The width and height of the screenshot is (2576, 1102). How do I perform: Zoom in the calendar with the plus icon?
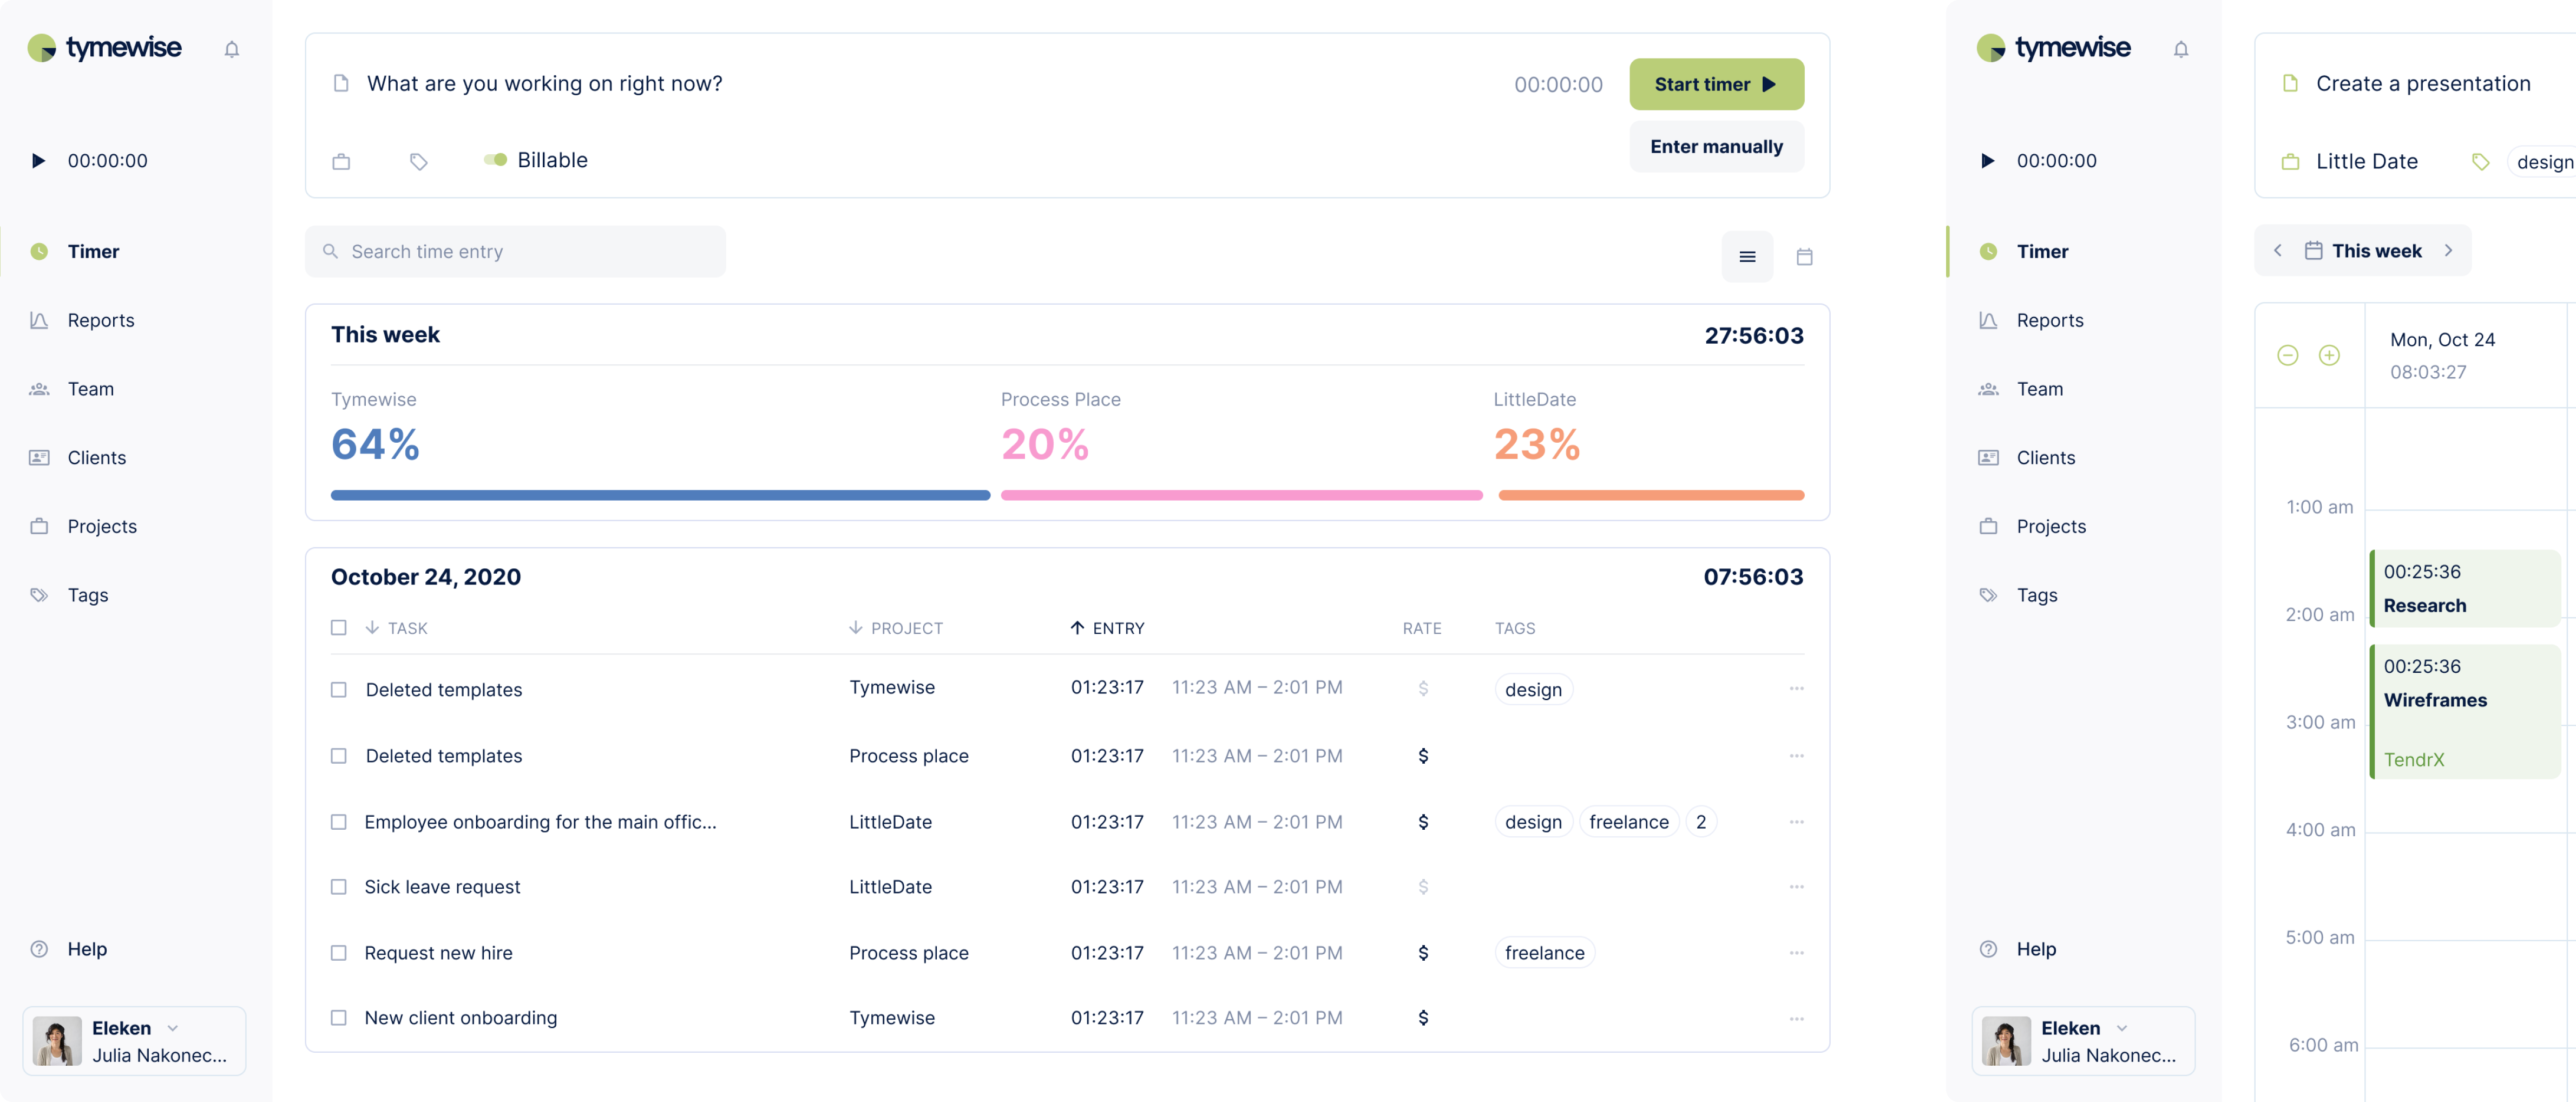2329,355
